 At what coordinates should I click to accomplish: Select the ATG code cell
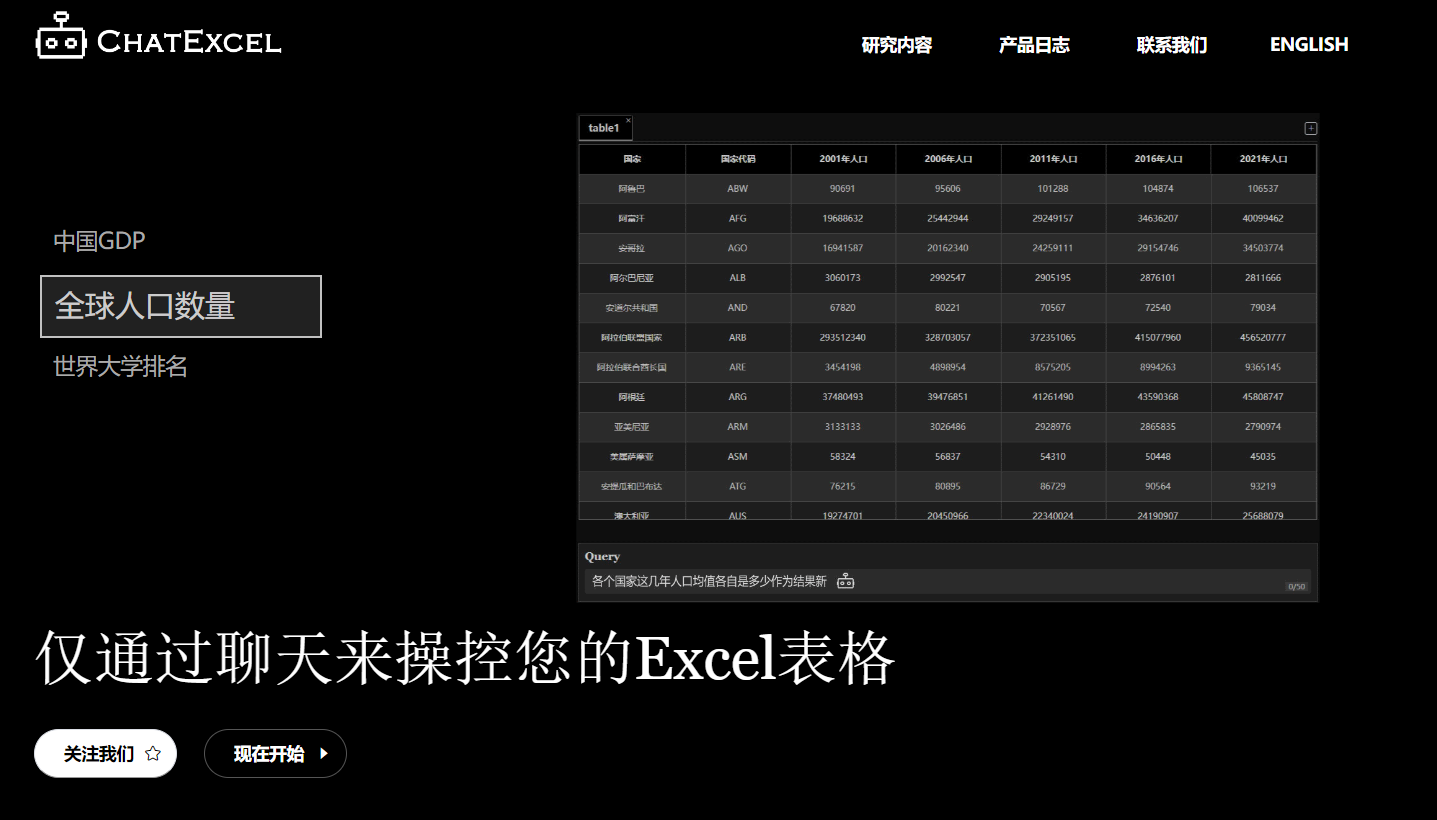pyautogui.click(x=738, y=486)
